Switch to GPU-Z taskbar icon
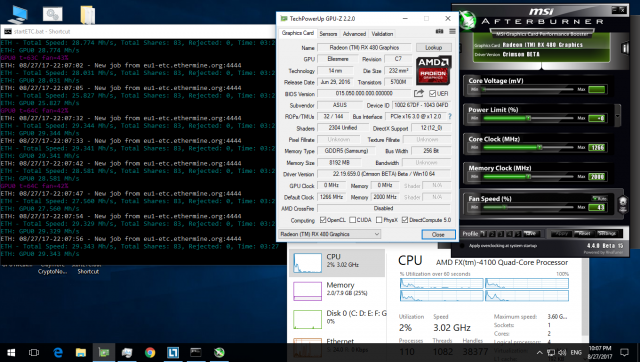Viewport: 640px width, 362px height. coord(104,352)
